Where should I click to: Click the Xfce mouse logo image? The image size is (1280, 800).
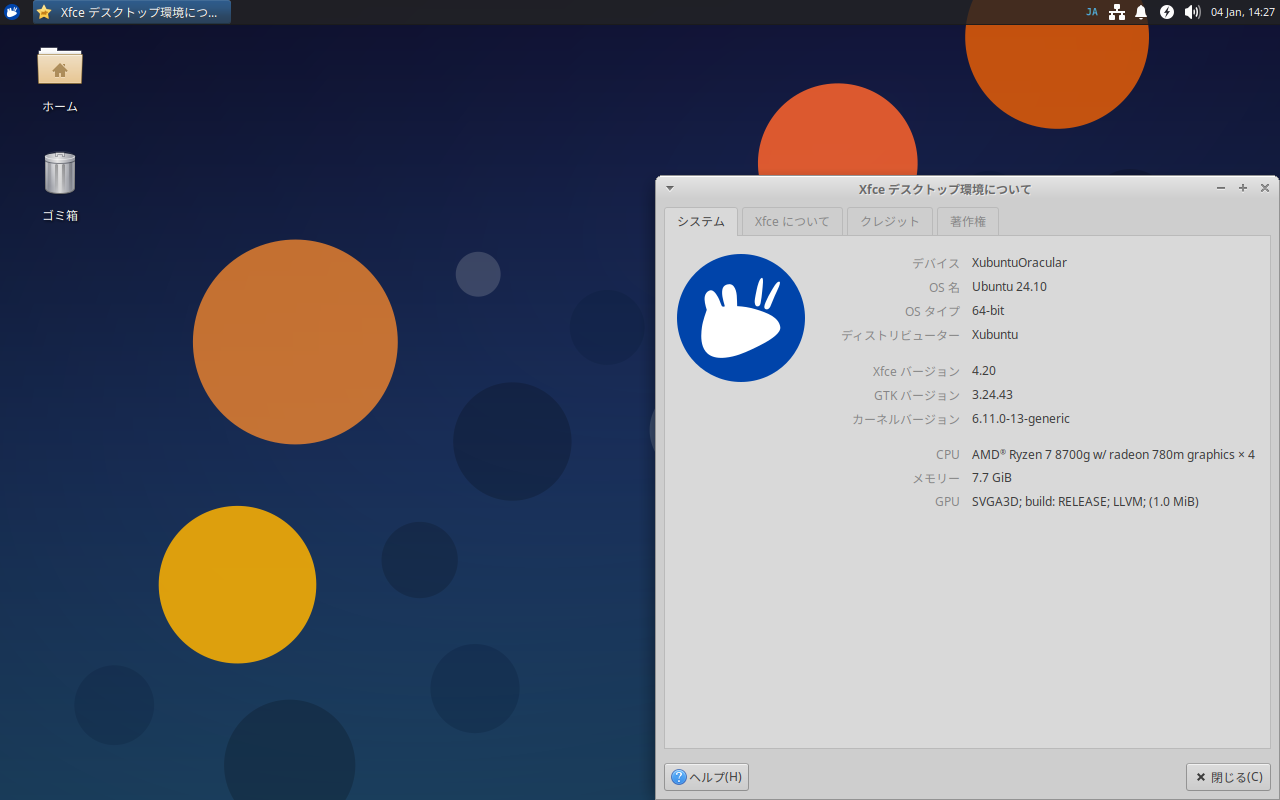(x=741, y=318)
